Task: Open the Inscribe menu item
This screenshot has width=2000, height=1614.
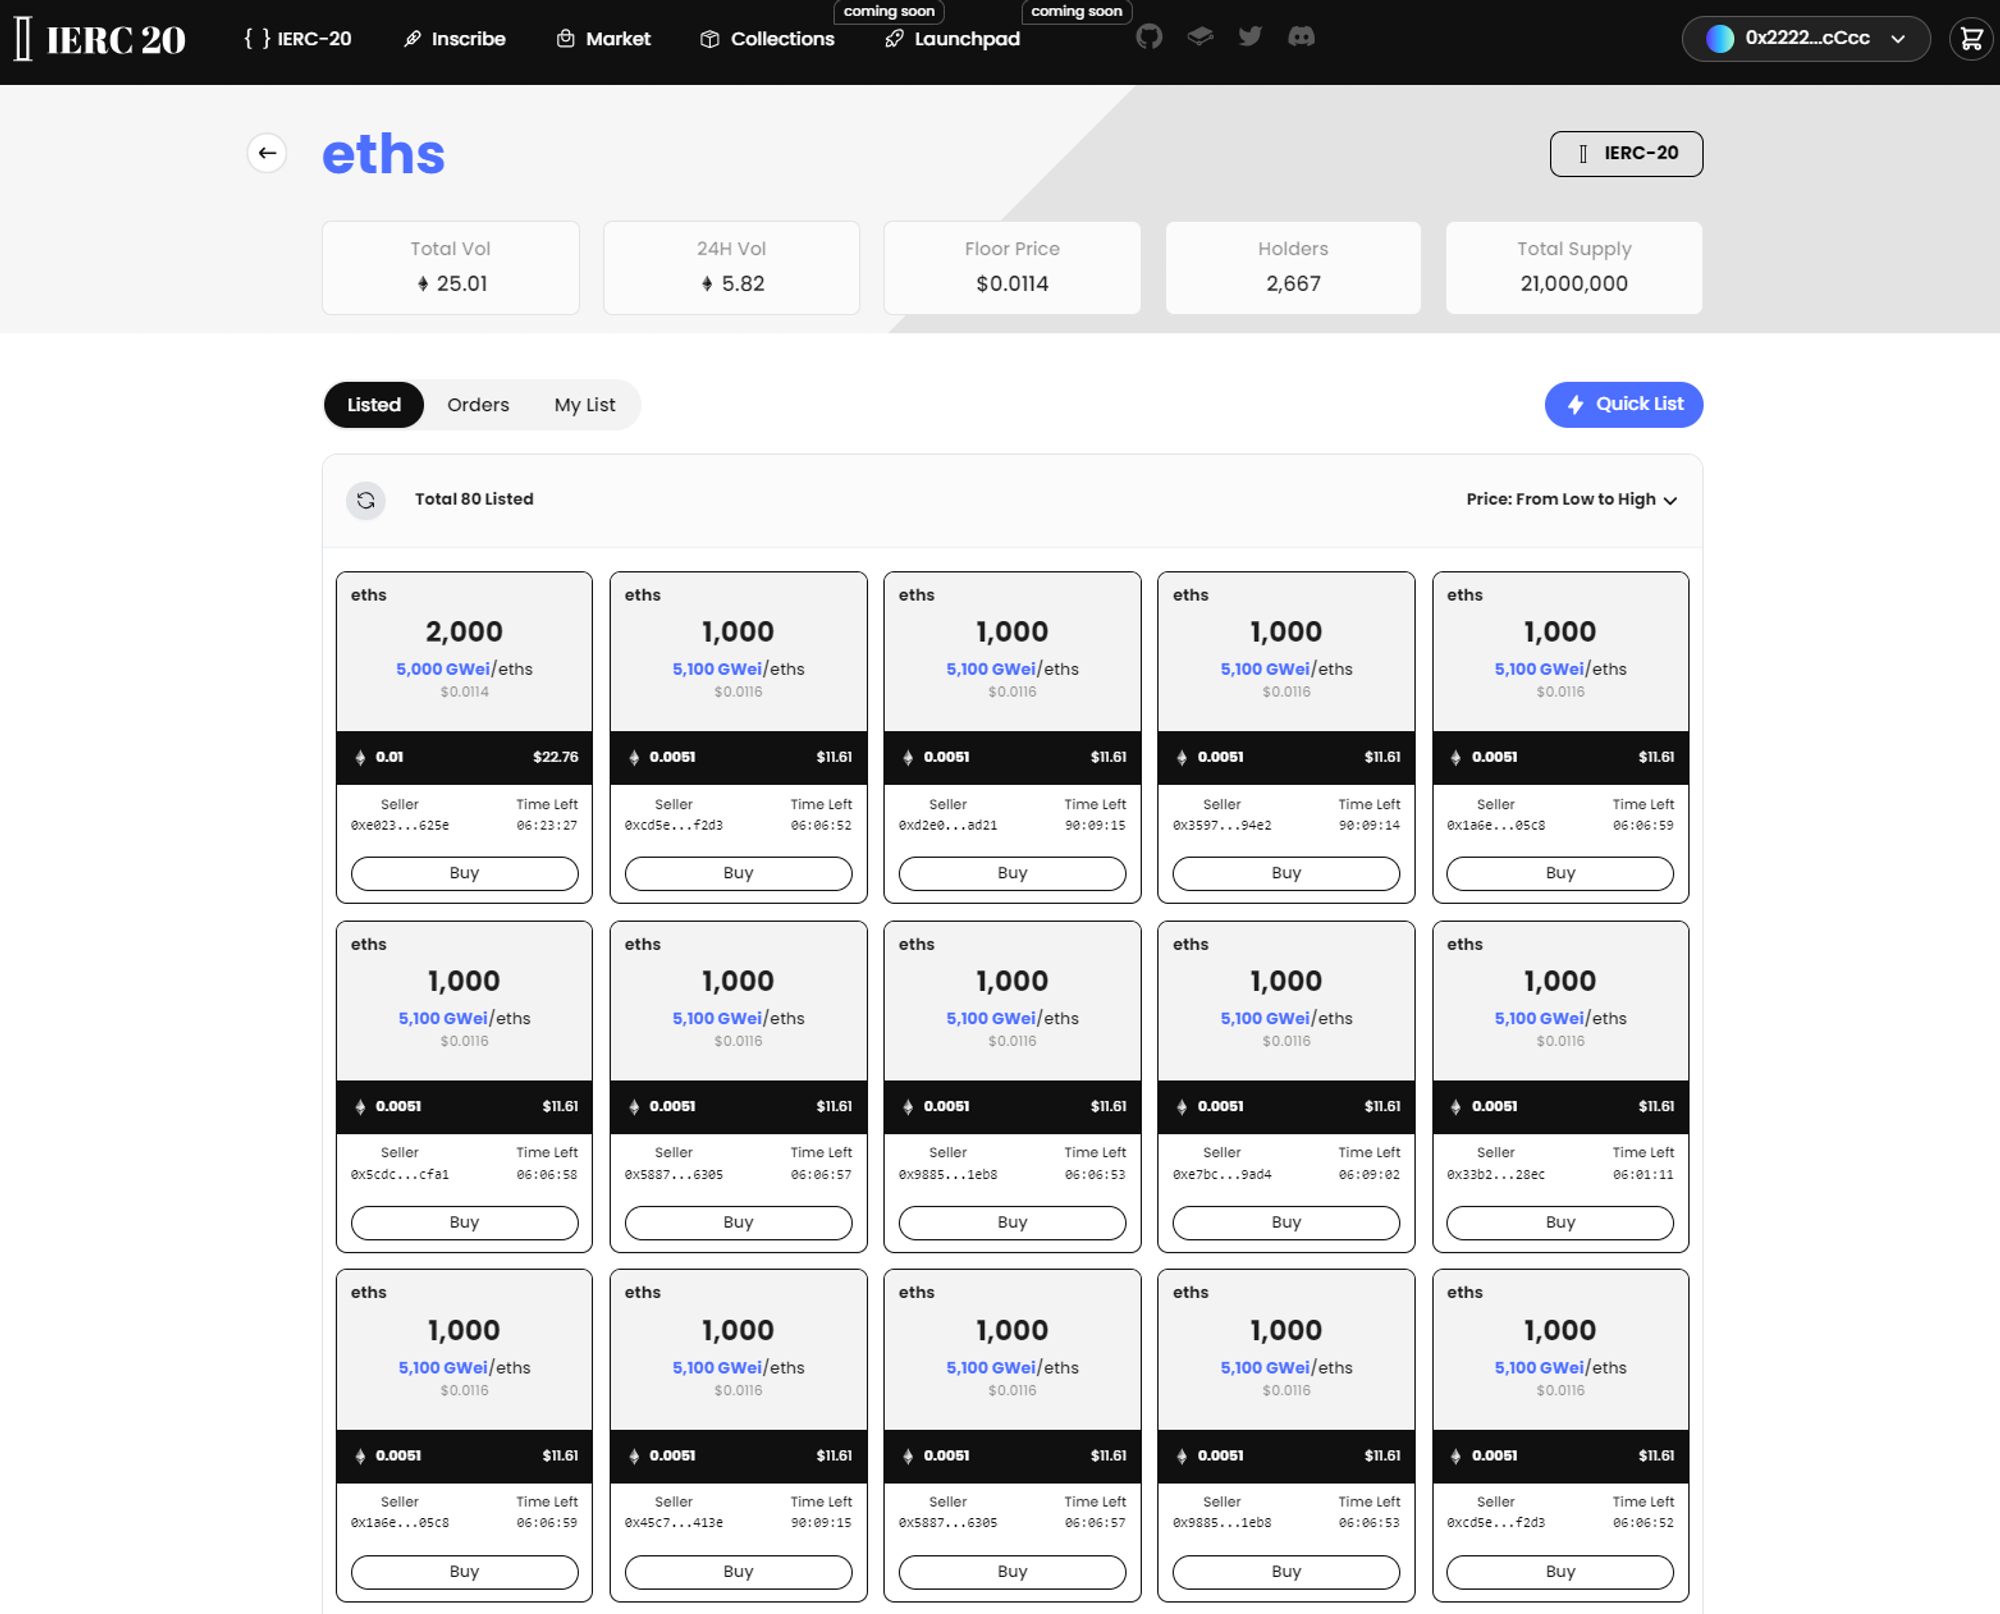Action: 455,39
